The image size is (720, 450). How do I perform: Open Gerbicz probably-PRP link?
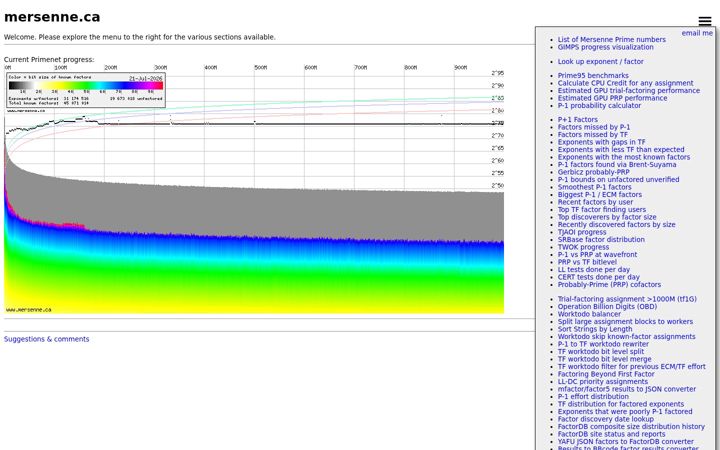(594, 172)
